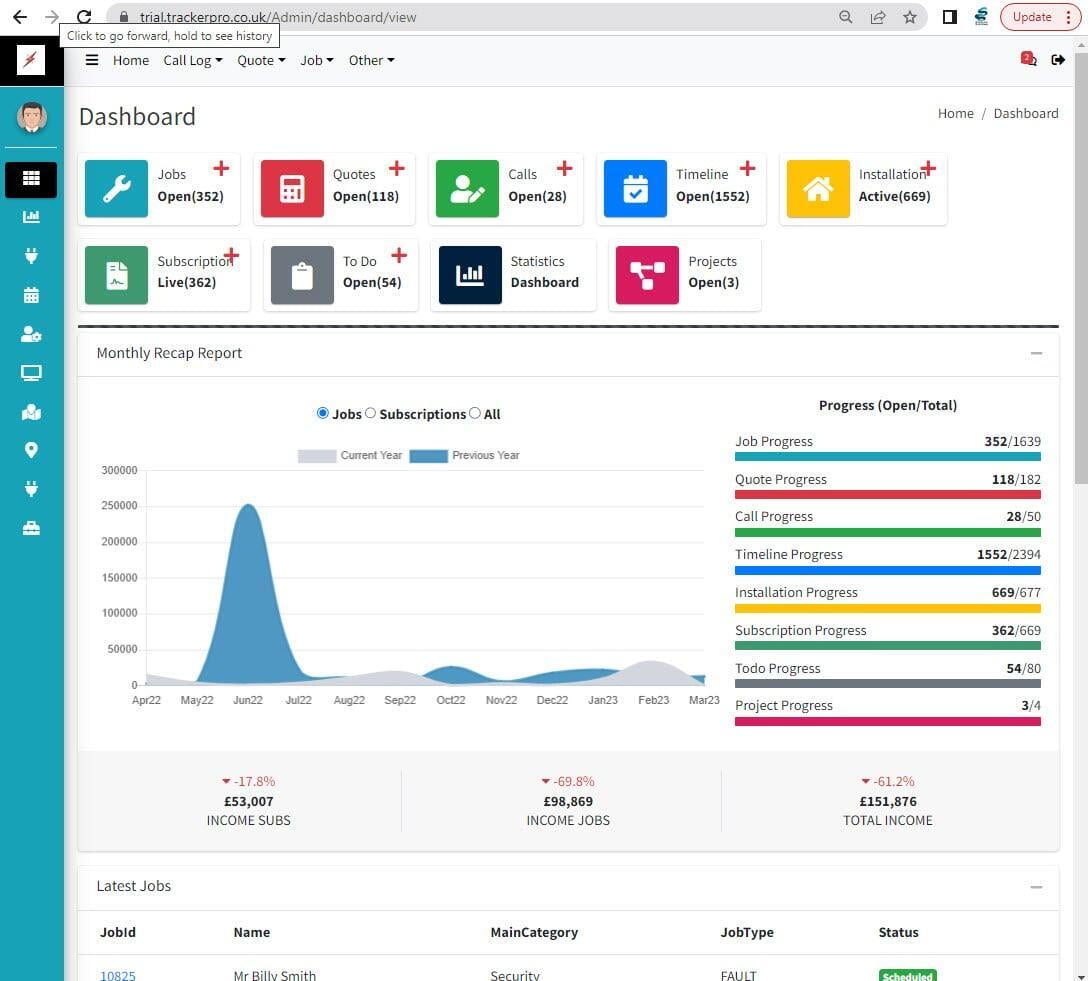Open the pink Projects diagram icon
The width and height of the screenshot is (1088, 981).
pos(647,275)
